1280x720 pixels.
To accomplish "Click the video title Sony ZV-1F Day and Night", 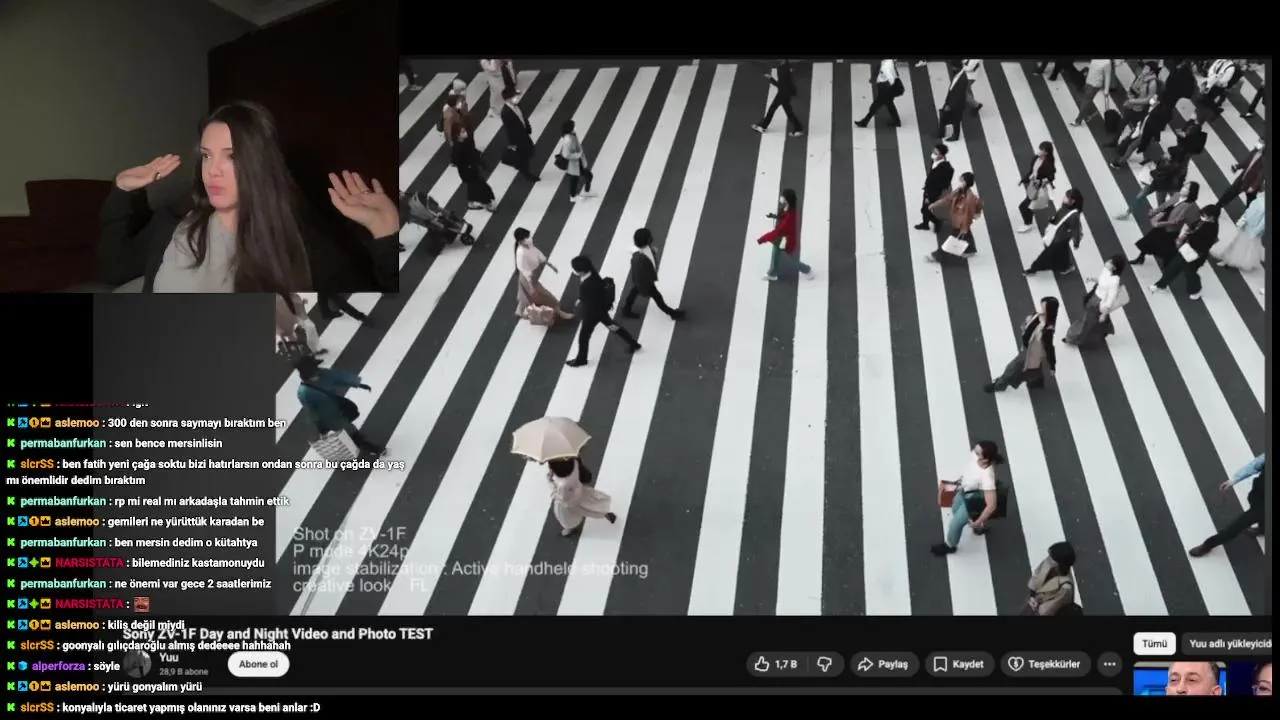I will coord(278,634).
